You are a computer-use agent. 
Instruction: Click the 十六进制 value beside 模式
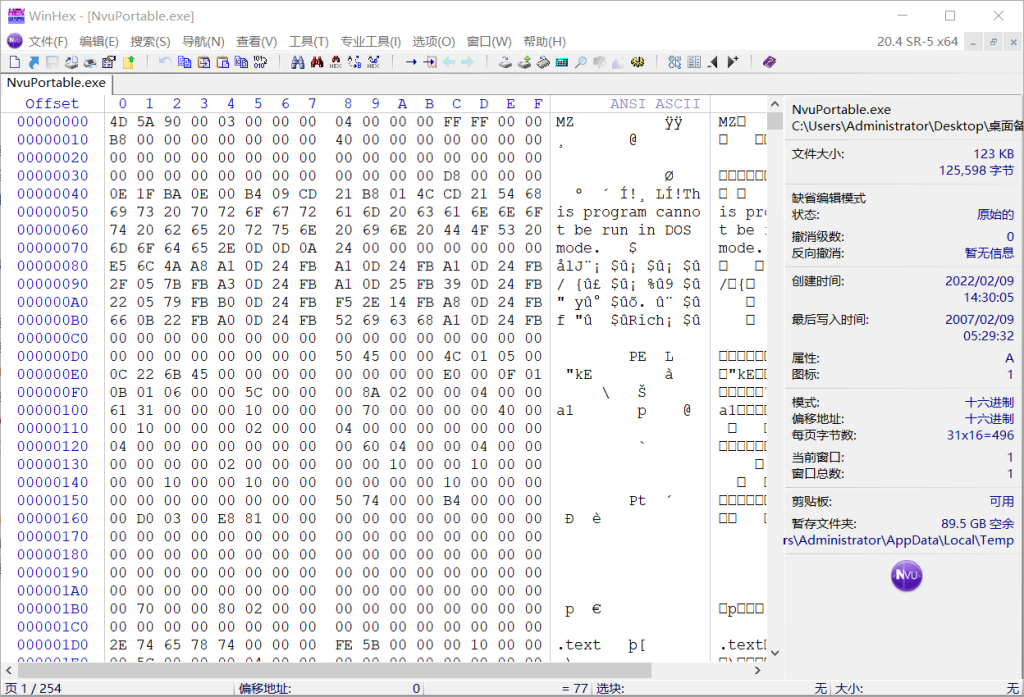point(989,402)
